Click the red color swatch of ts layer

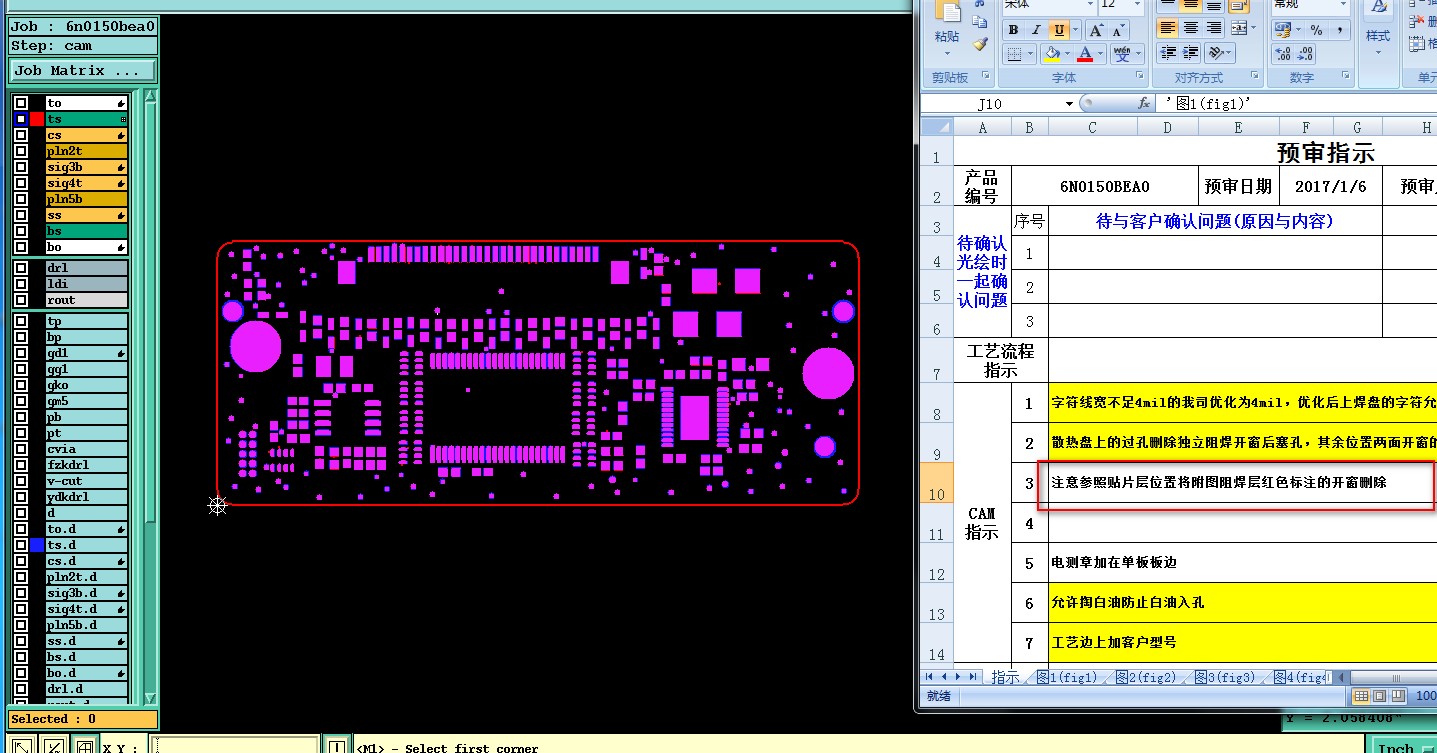coord(37,119)
